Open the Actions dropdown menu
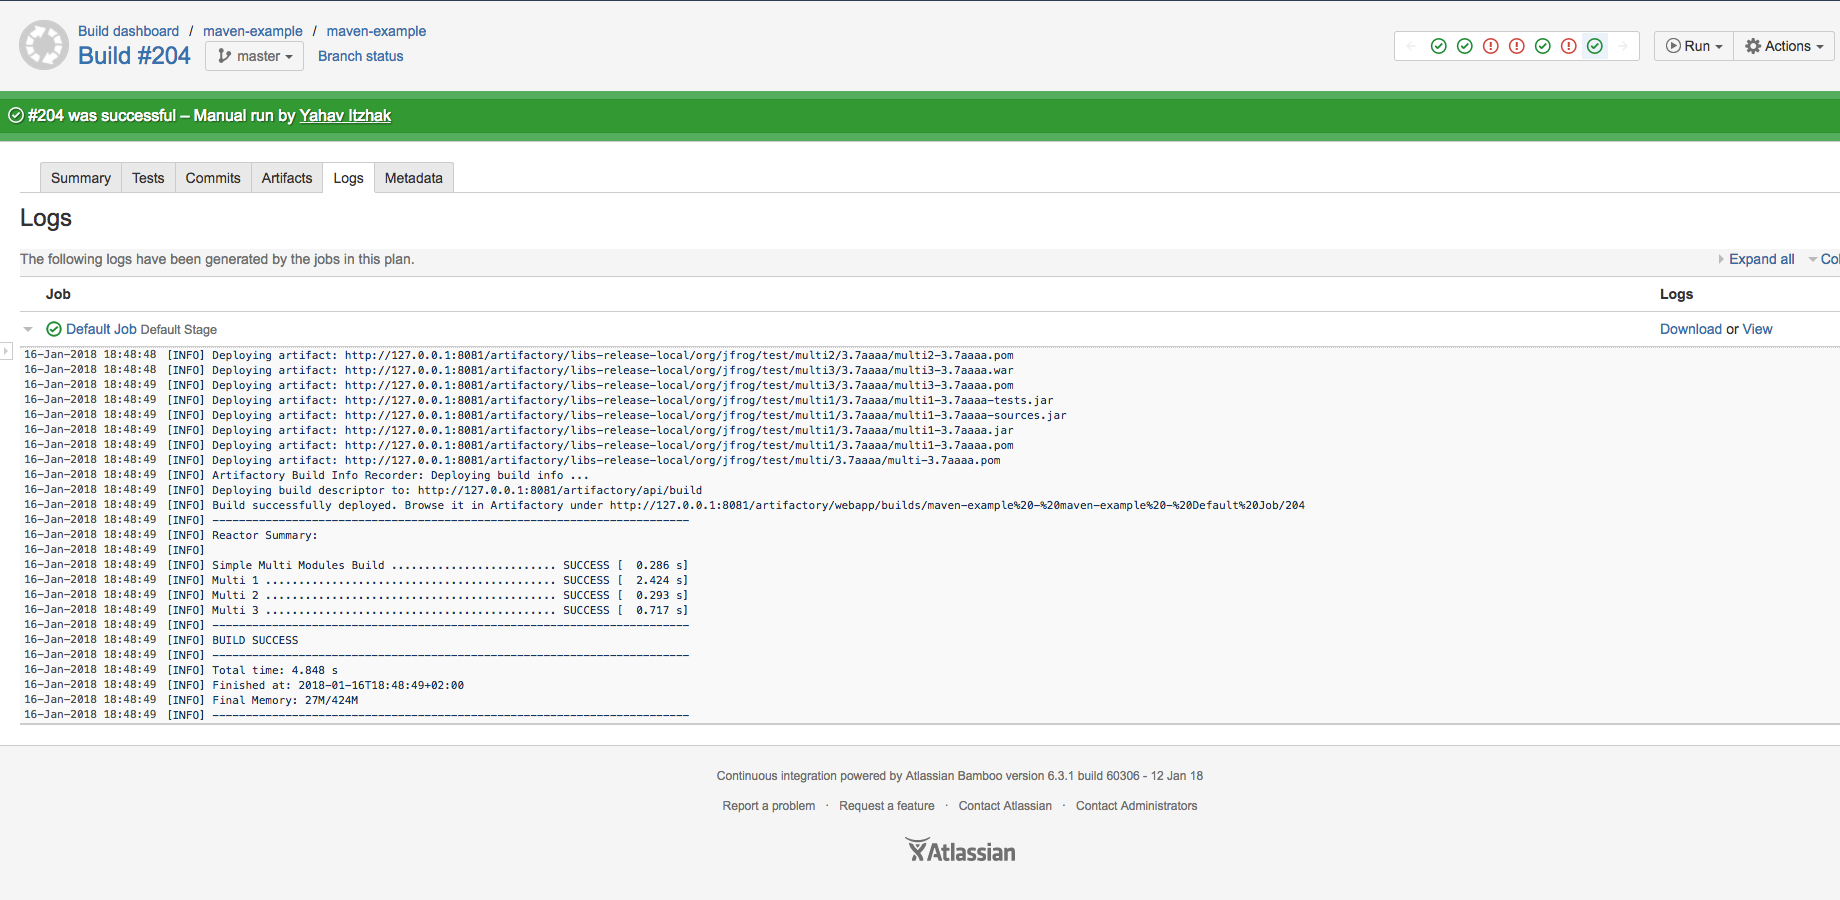The width and height of the screenshot is (1840, 900). coord(1784,46)
